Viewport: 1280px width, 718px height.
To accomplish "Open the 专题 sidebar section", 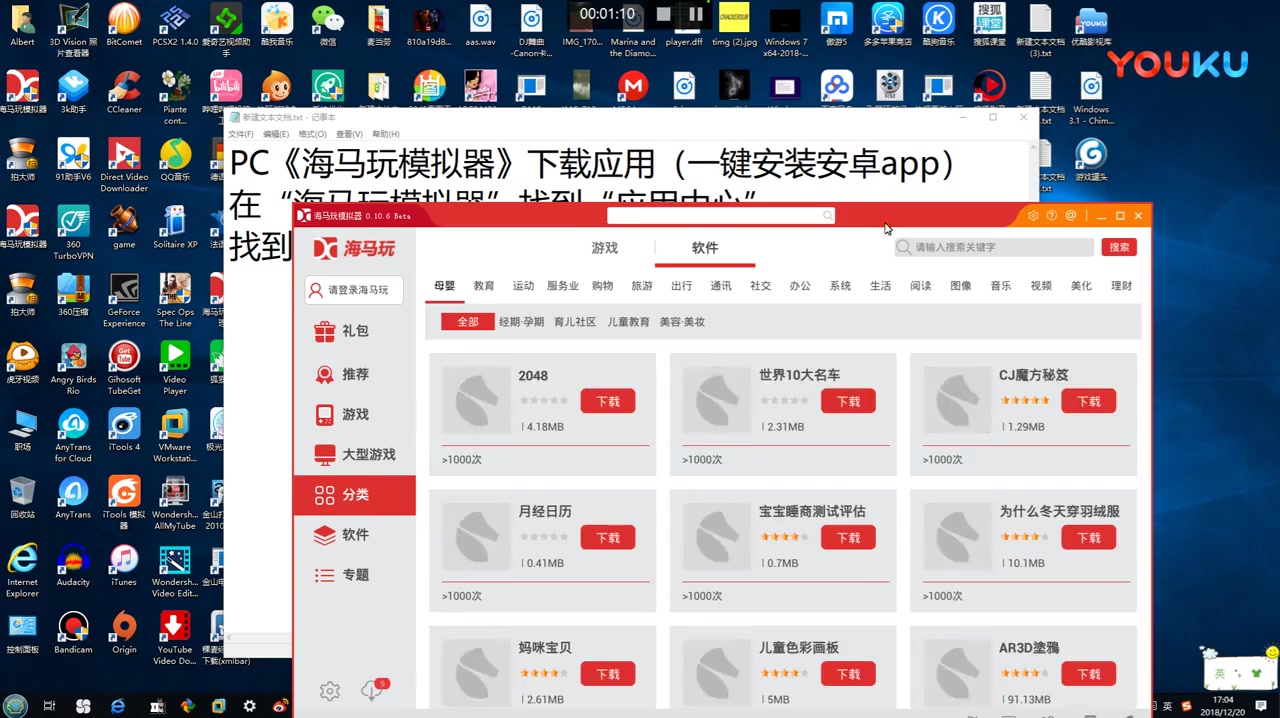I will point(354,575).
